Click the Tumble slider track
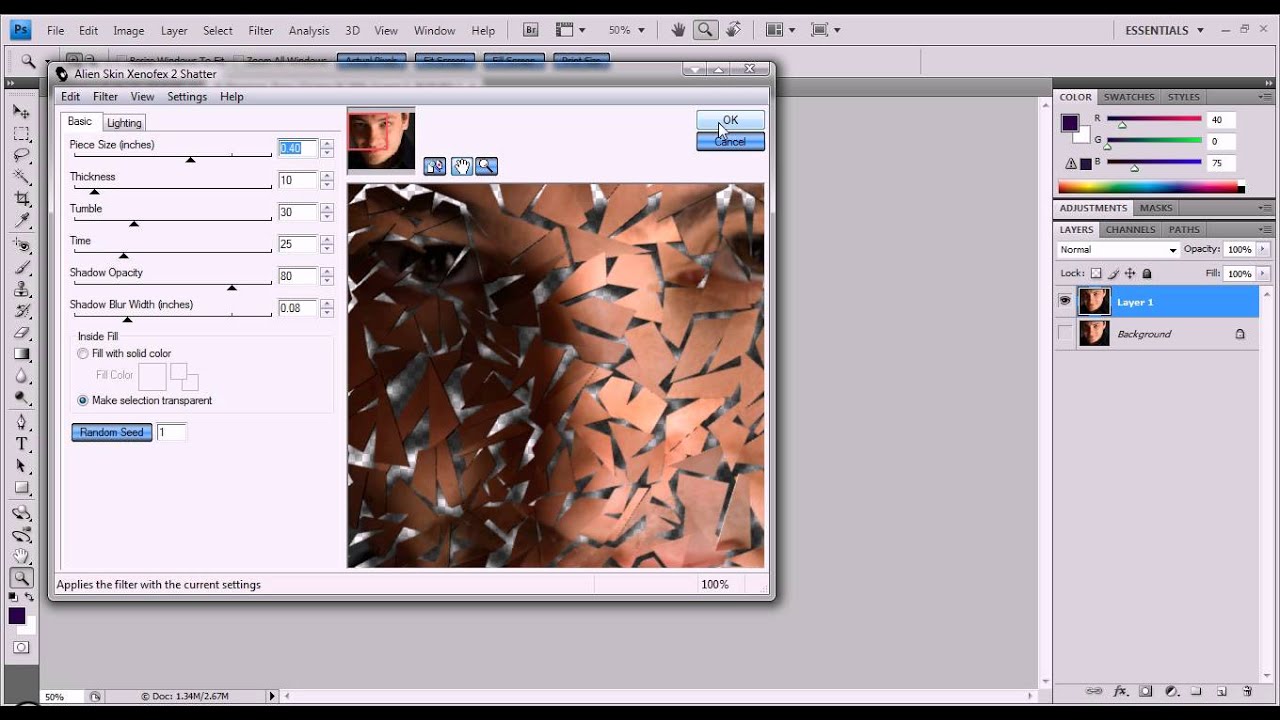Screen dimensions: 1280x720 click(x=171, y=220)
